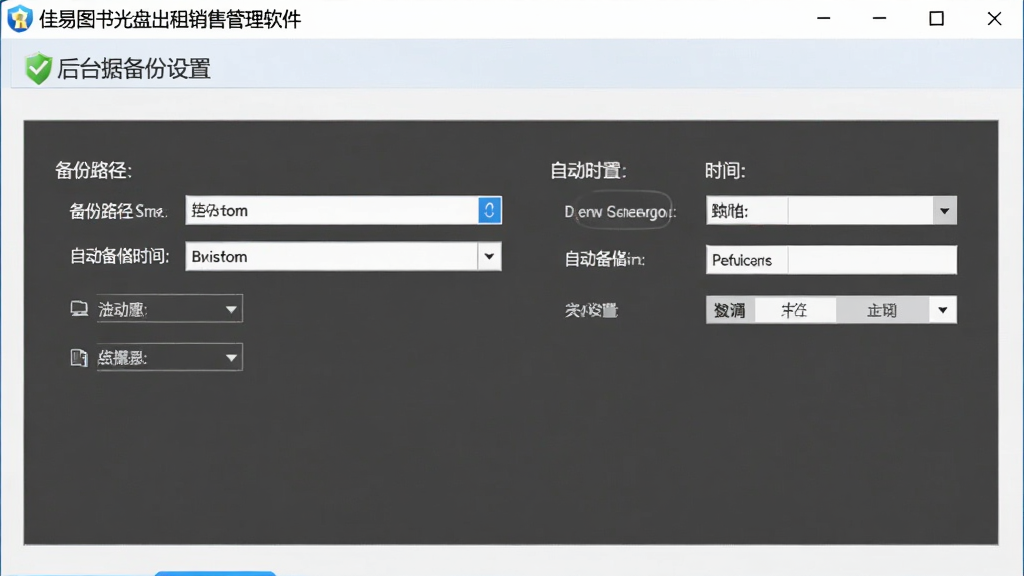Close the application window

click(994, 18)
